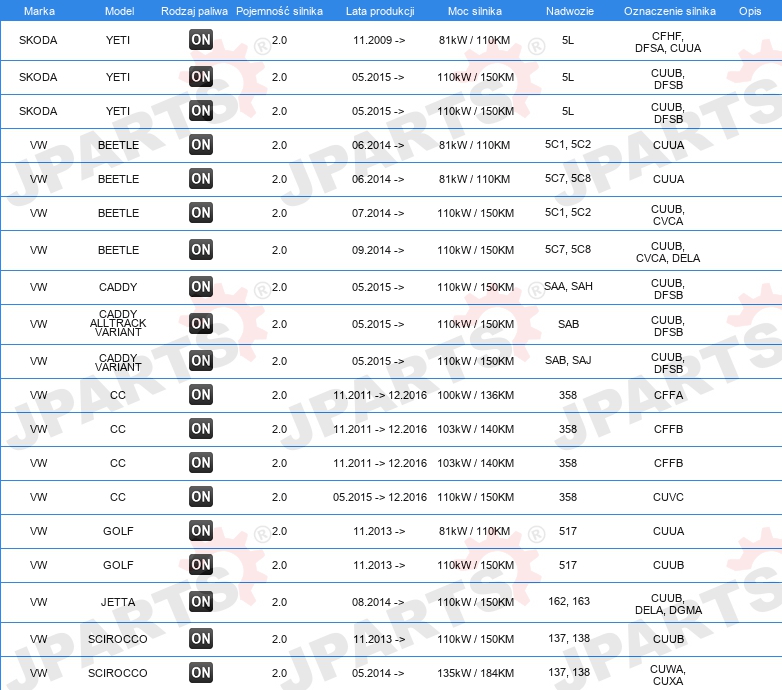
Task: Click the production date 09.2014 ->
Action: coord(378,250)
